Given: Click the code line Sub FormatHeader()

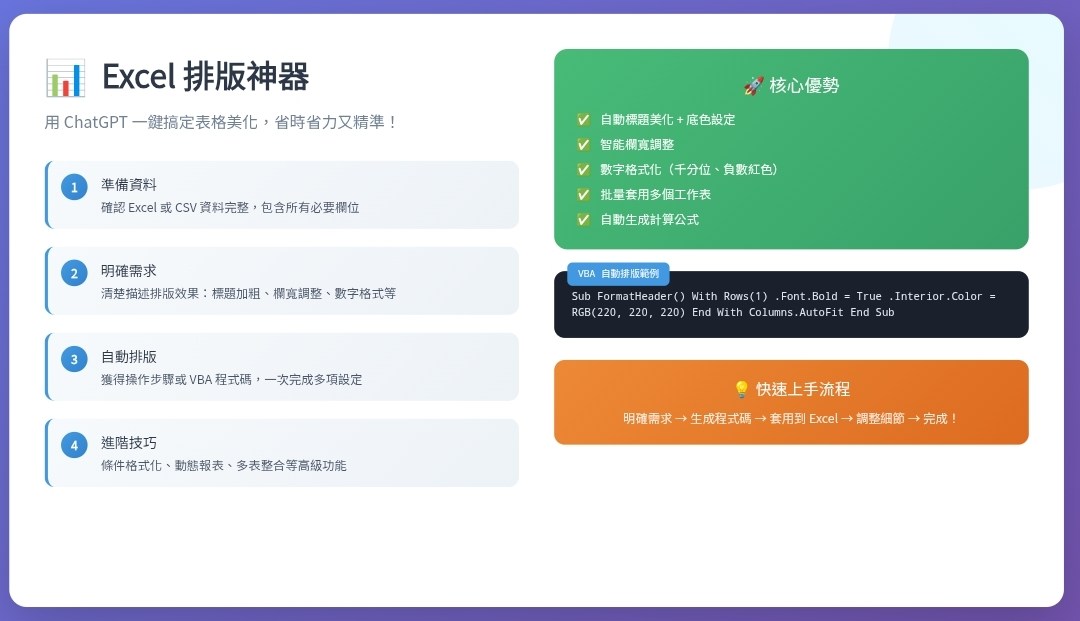Looking at the screenshot, I should (783, 296).
